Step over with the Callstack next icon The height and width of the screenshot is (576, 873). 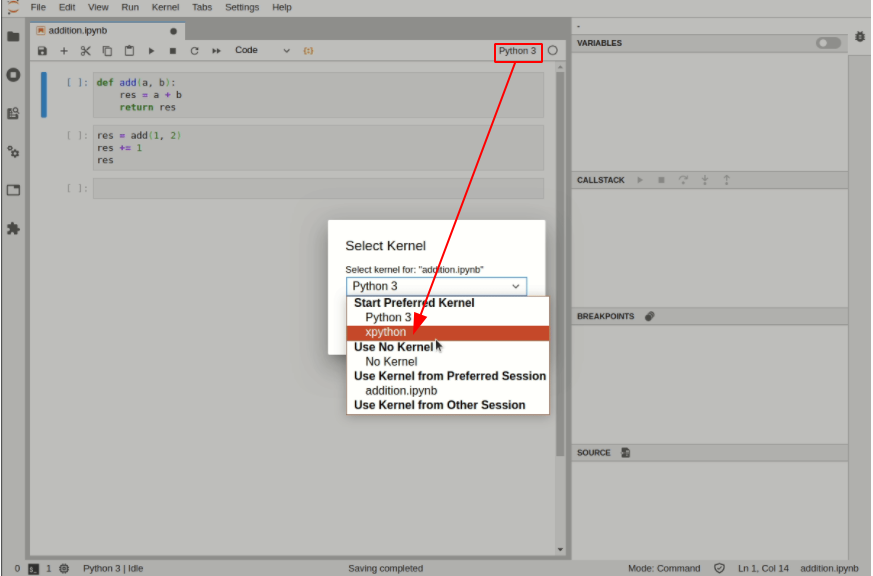(x=683, y=180)
